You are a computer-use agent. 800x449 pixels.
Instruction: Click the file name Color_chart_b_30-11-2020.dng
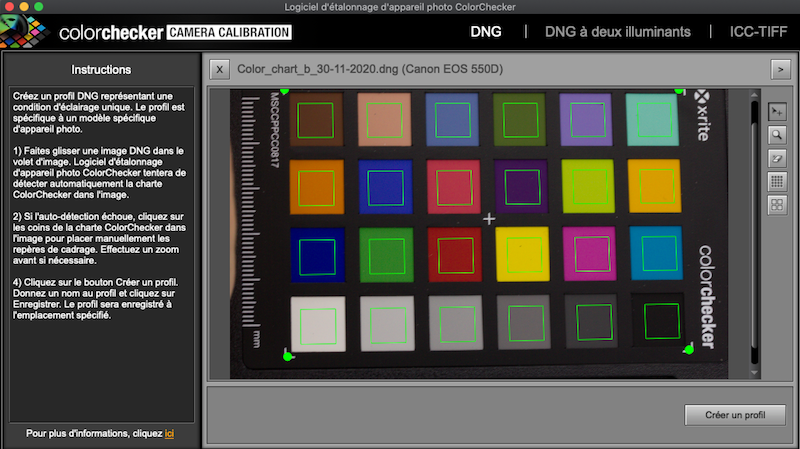click(318, 69)
